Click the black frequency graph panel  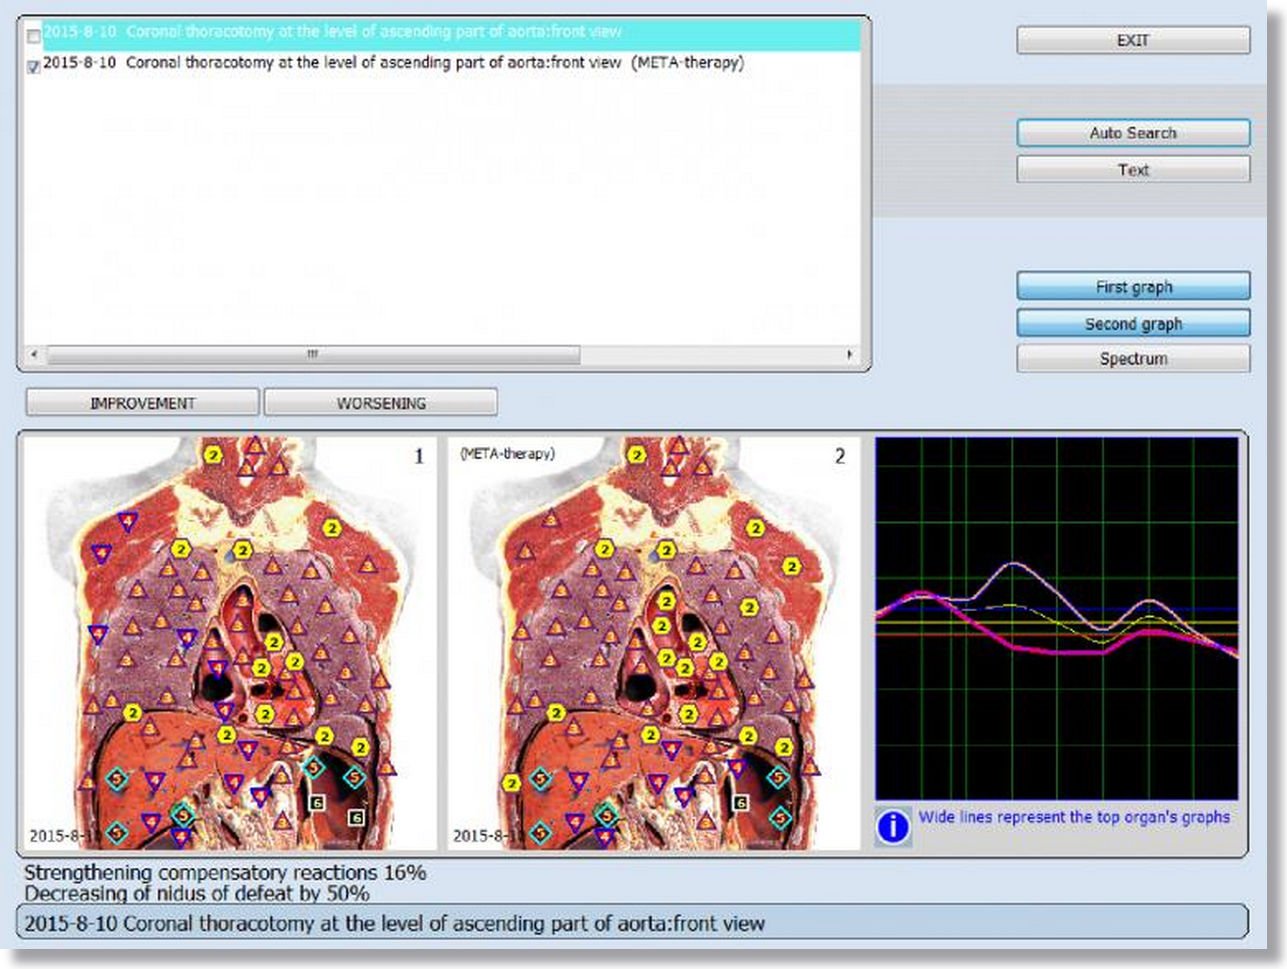click(1057, 618)
